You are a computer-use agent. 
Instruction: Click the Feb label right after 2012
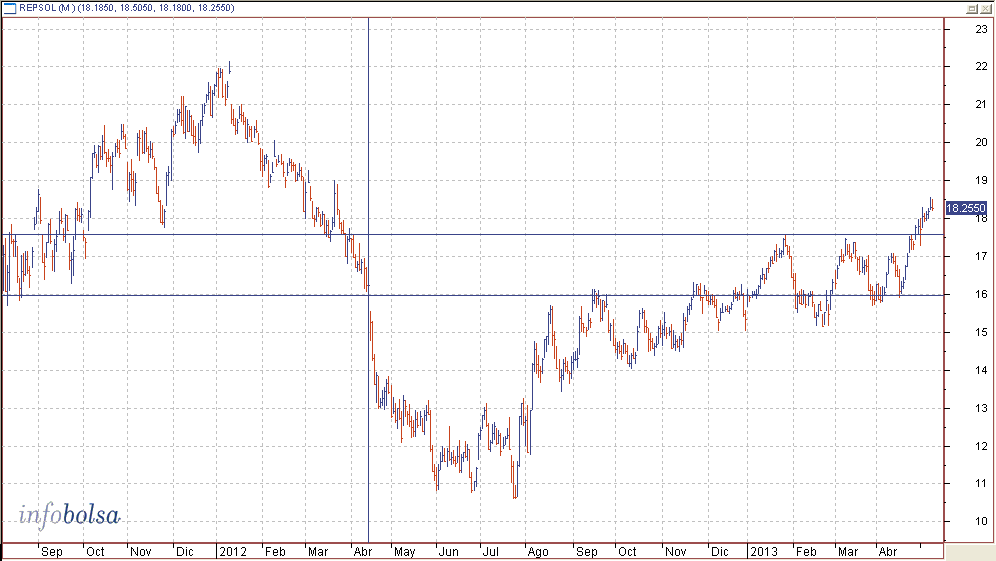[275, 551]
